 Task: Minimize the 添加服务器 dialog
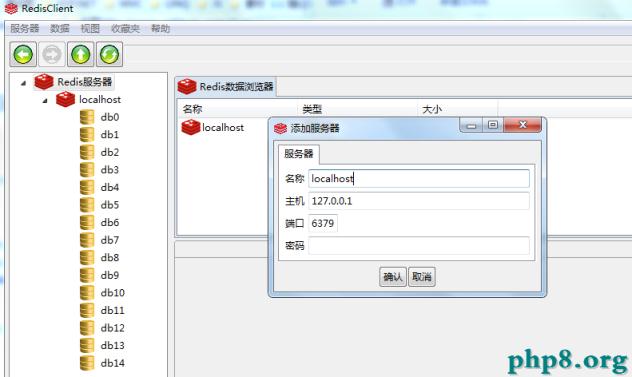(x=471, y=125)
